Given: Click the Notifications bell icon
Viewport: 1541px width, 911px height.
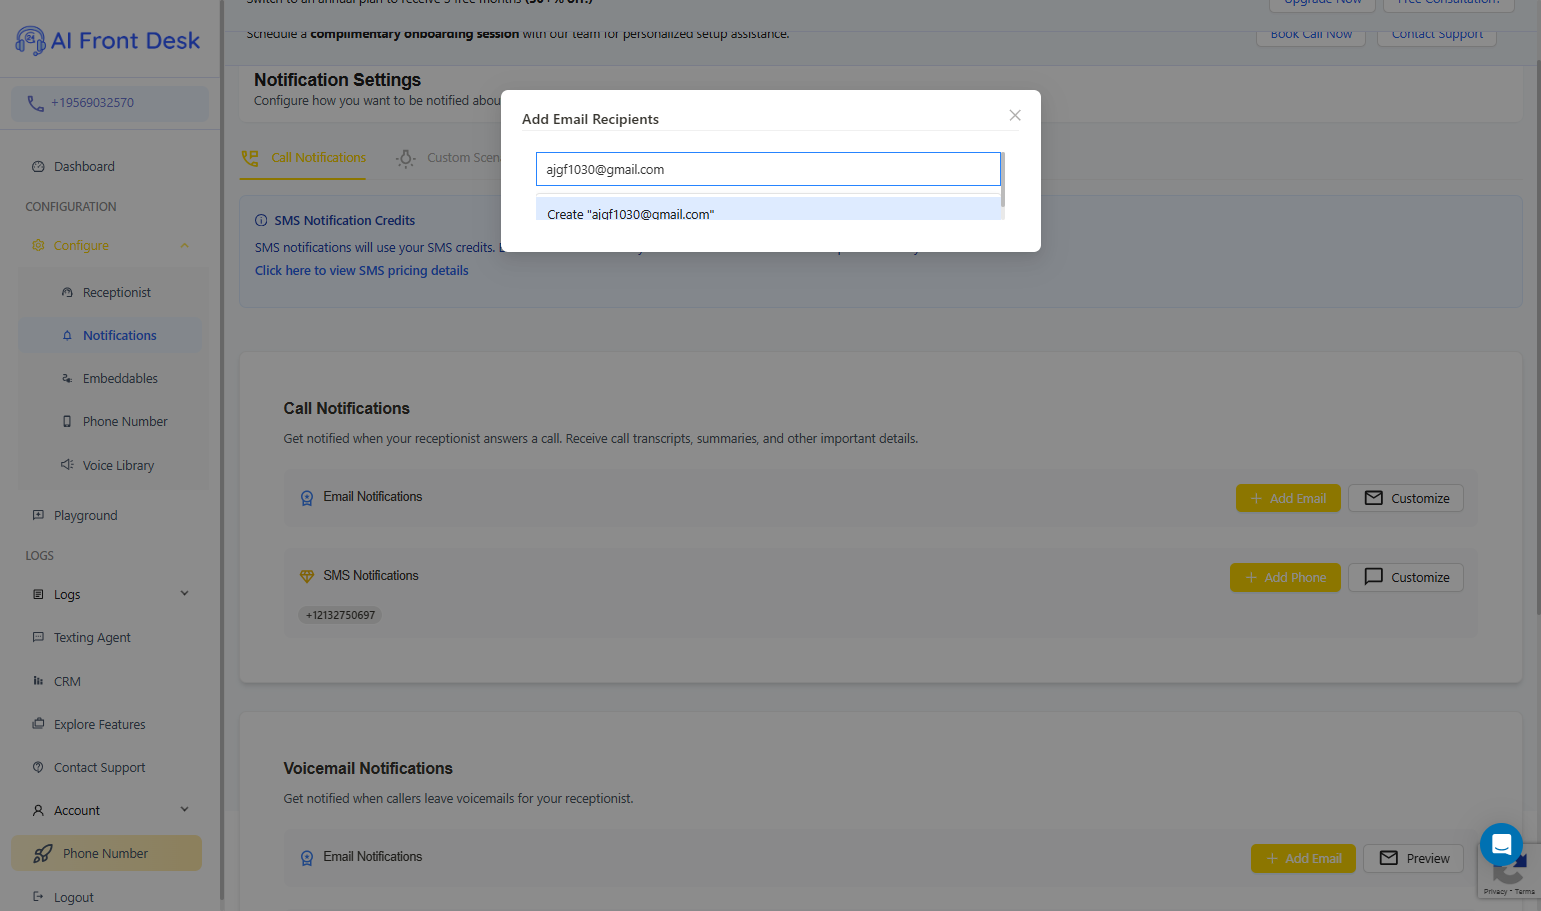Looking at the screenshot, I should [67, 336].
